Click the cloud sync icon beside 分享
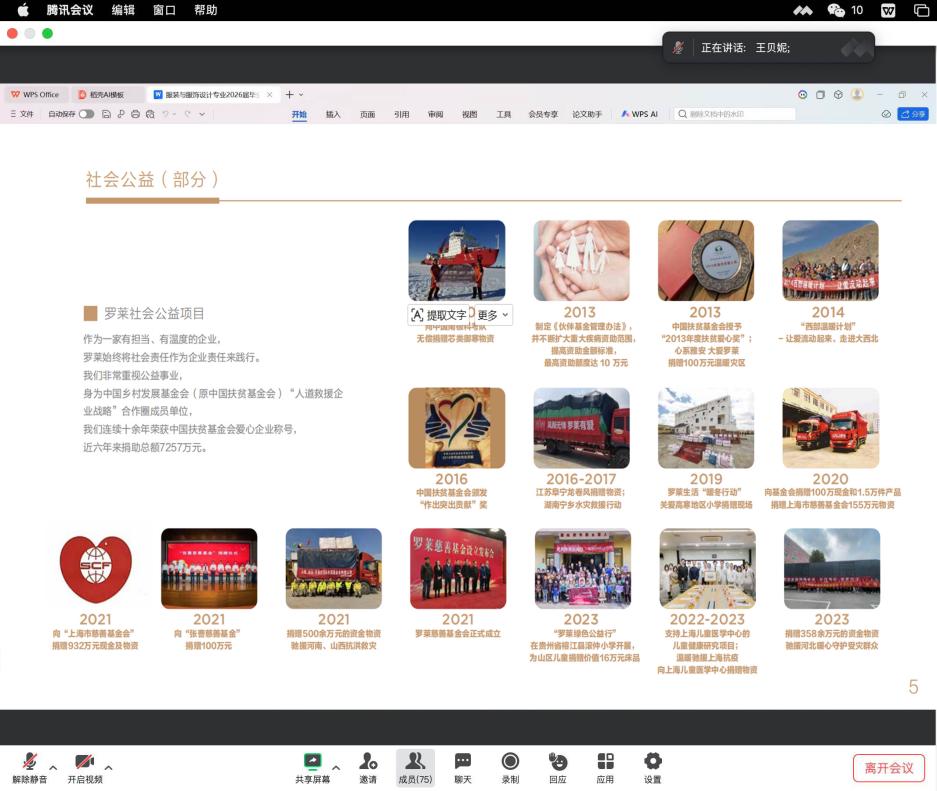This screenshot has width=937, height=791. point(886,114)
